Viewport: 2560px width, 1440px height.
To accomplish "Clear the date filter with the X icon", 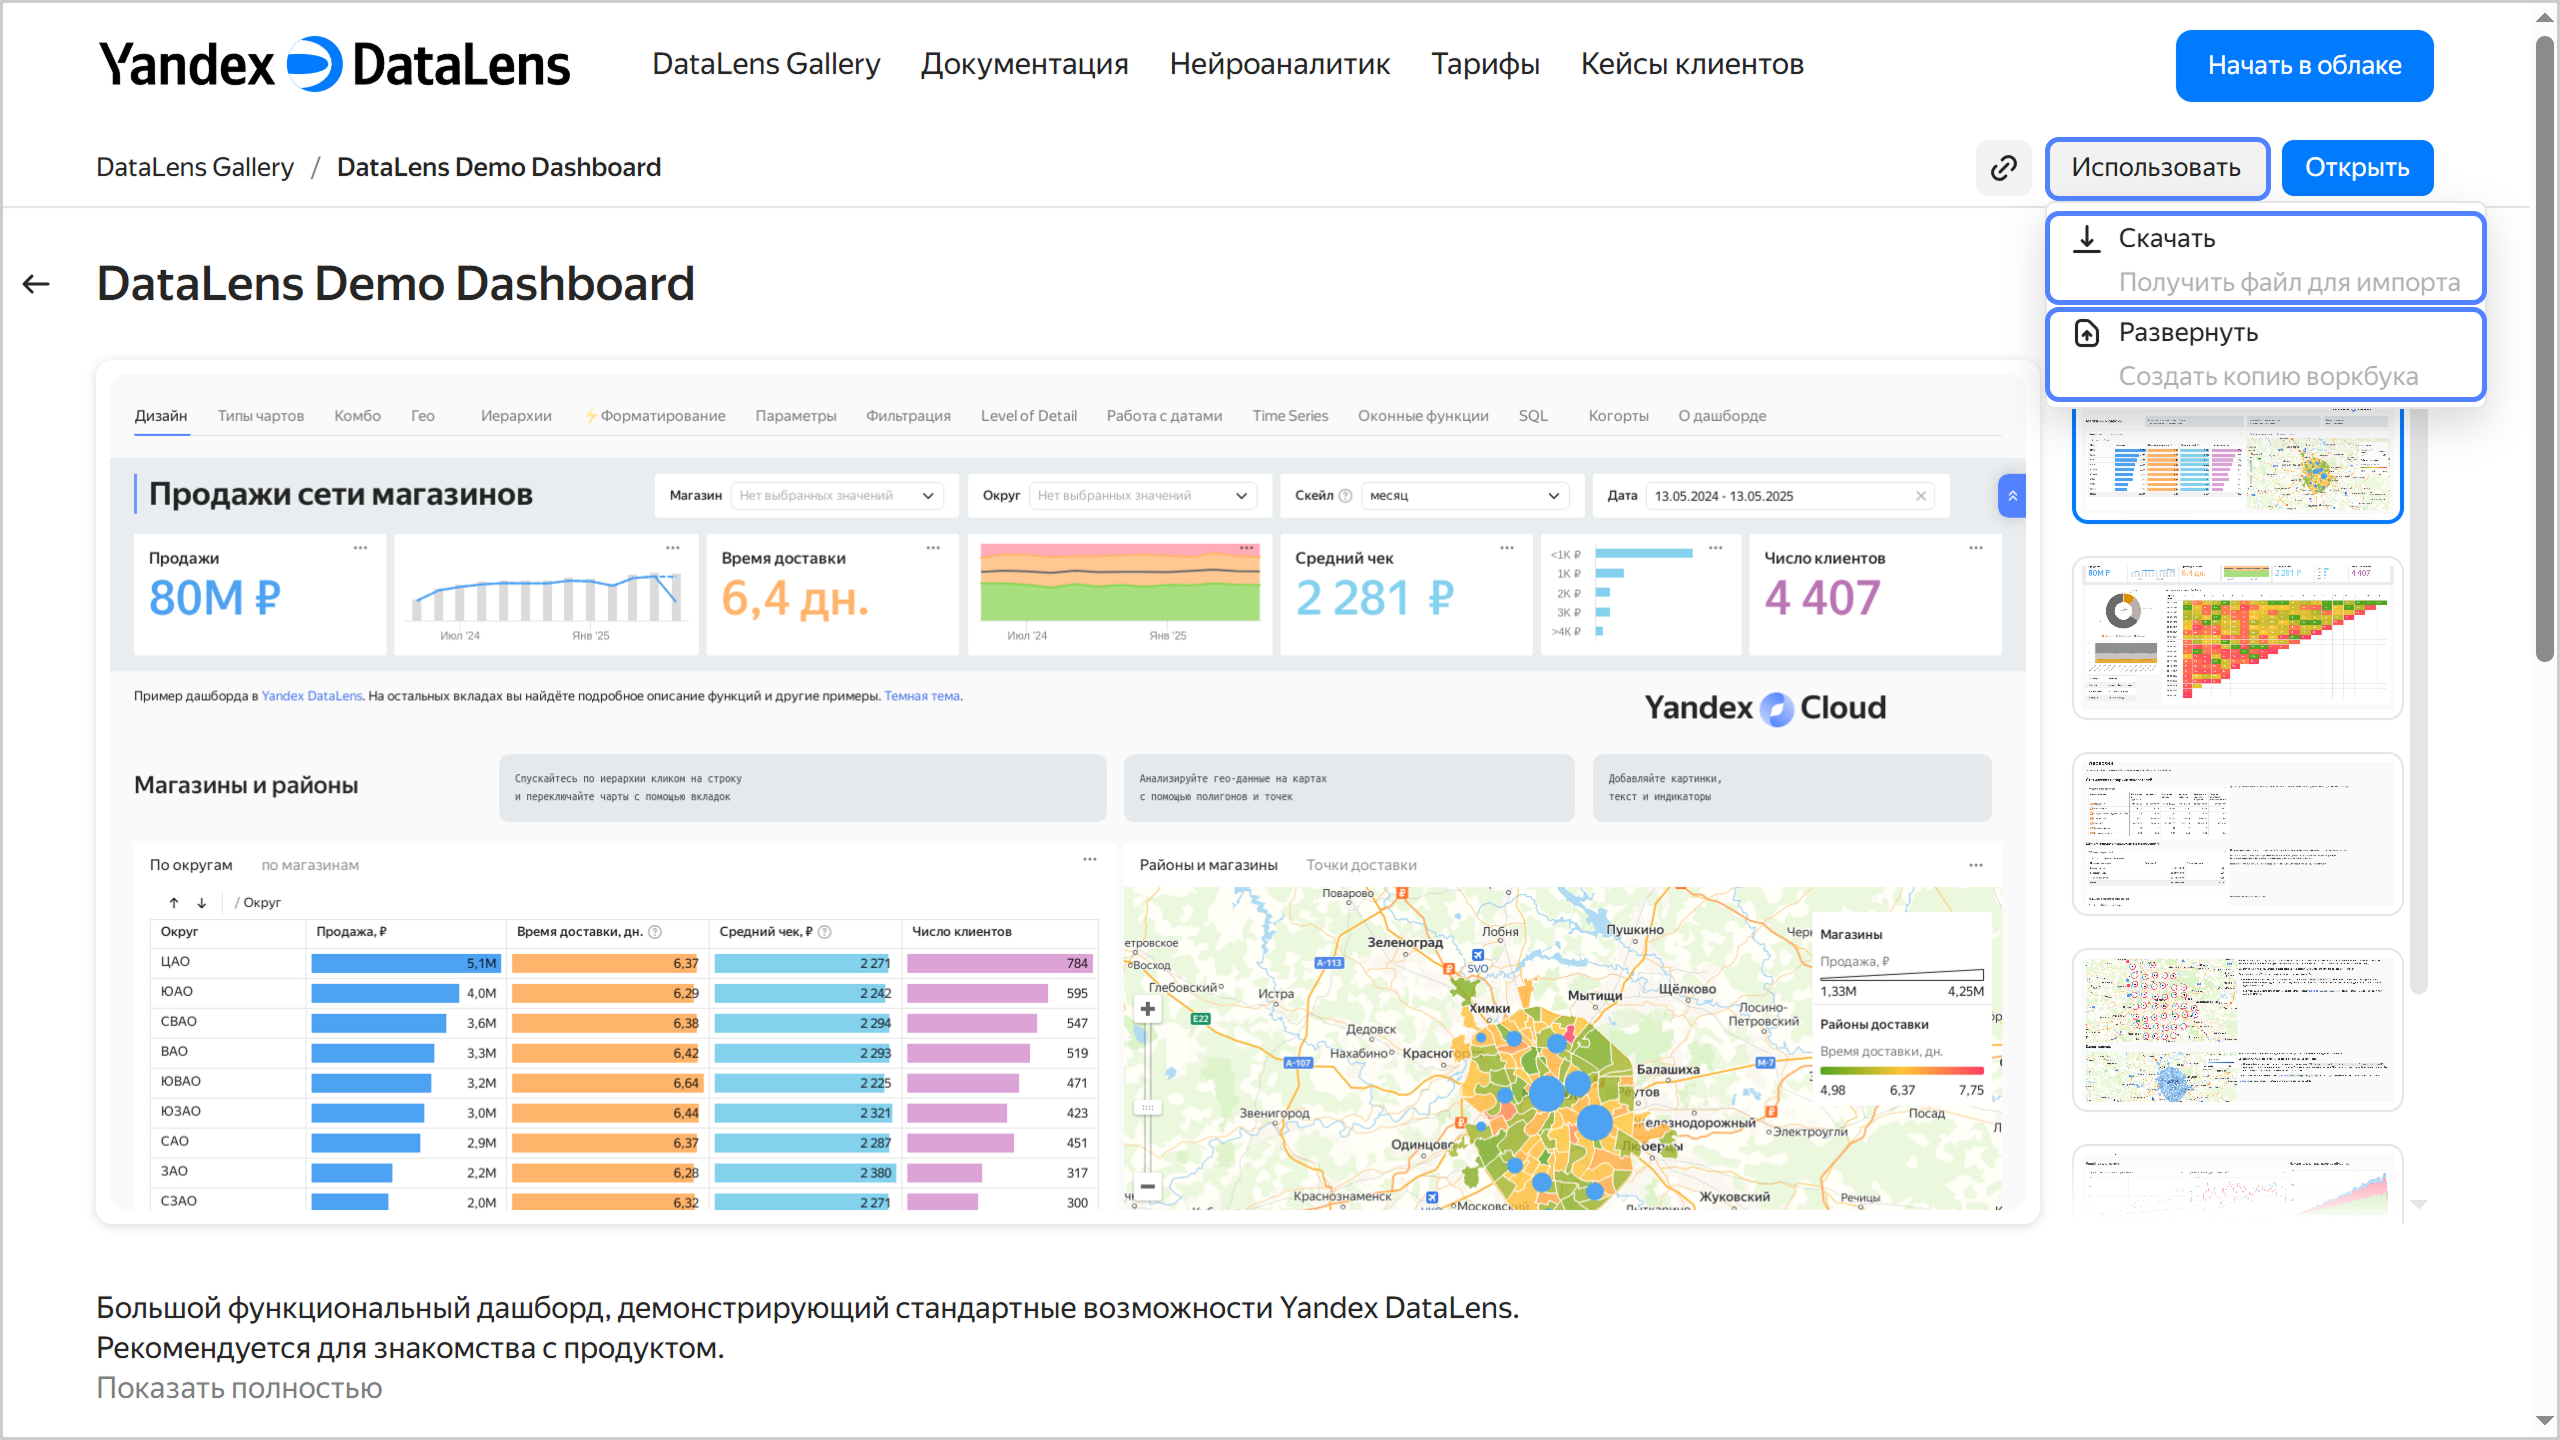I will [1920, 496].
